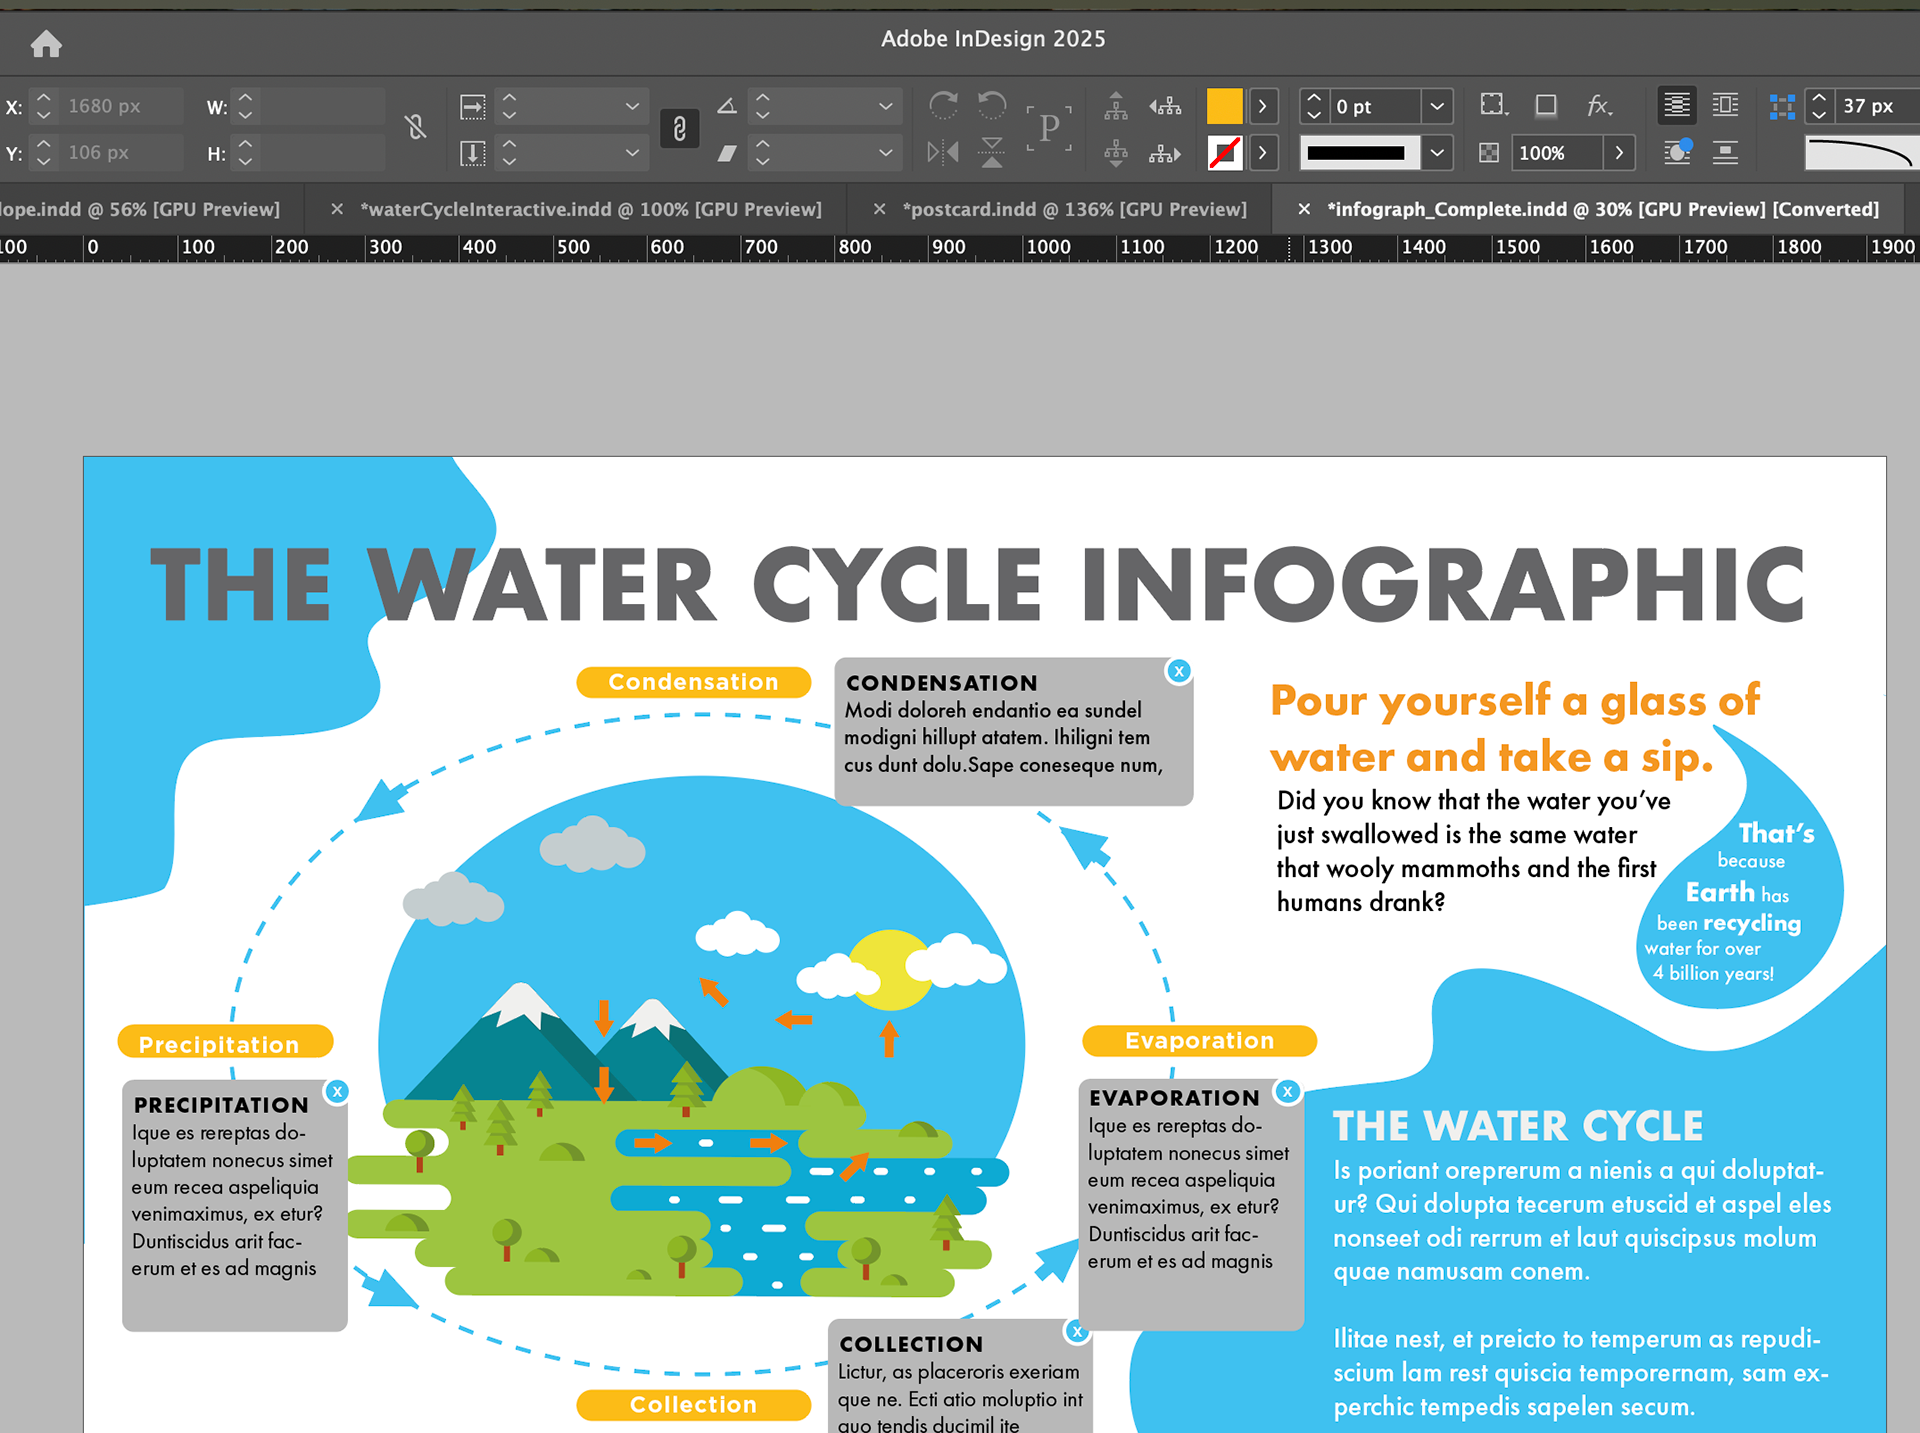Click the stroke color swatch set to None
Image resolution: width=1920 pixels, height=1433 pixels.
point(1224,153)
